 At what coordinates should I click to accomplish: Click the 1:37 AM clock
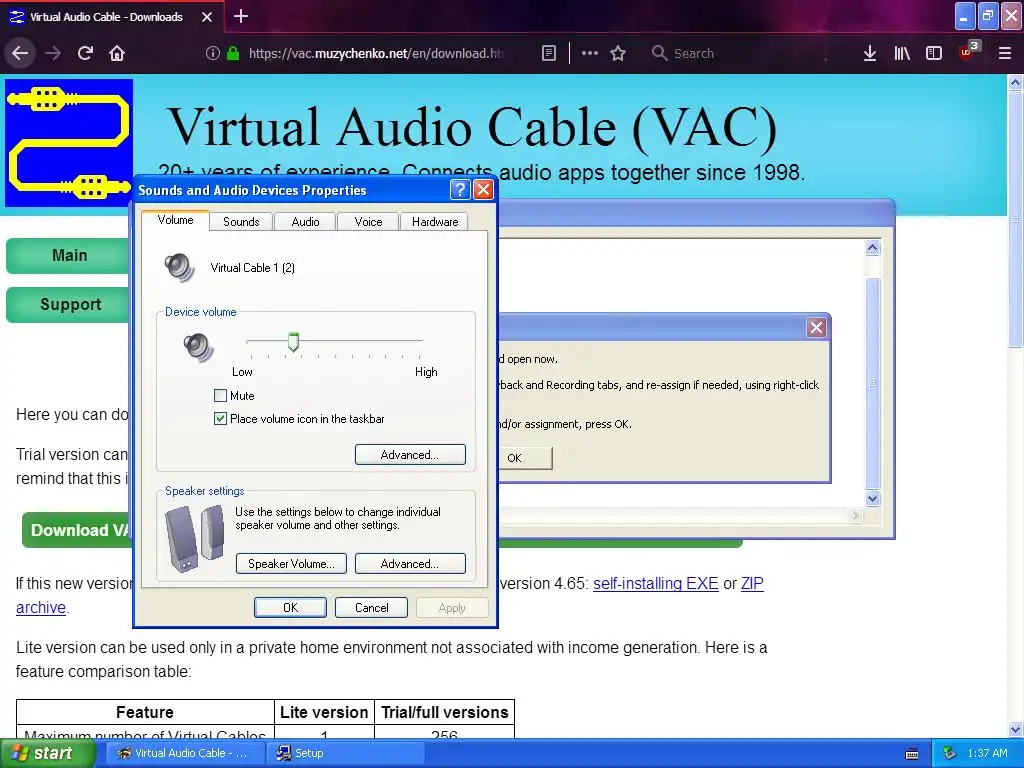[x=987, y=753]
